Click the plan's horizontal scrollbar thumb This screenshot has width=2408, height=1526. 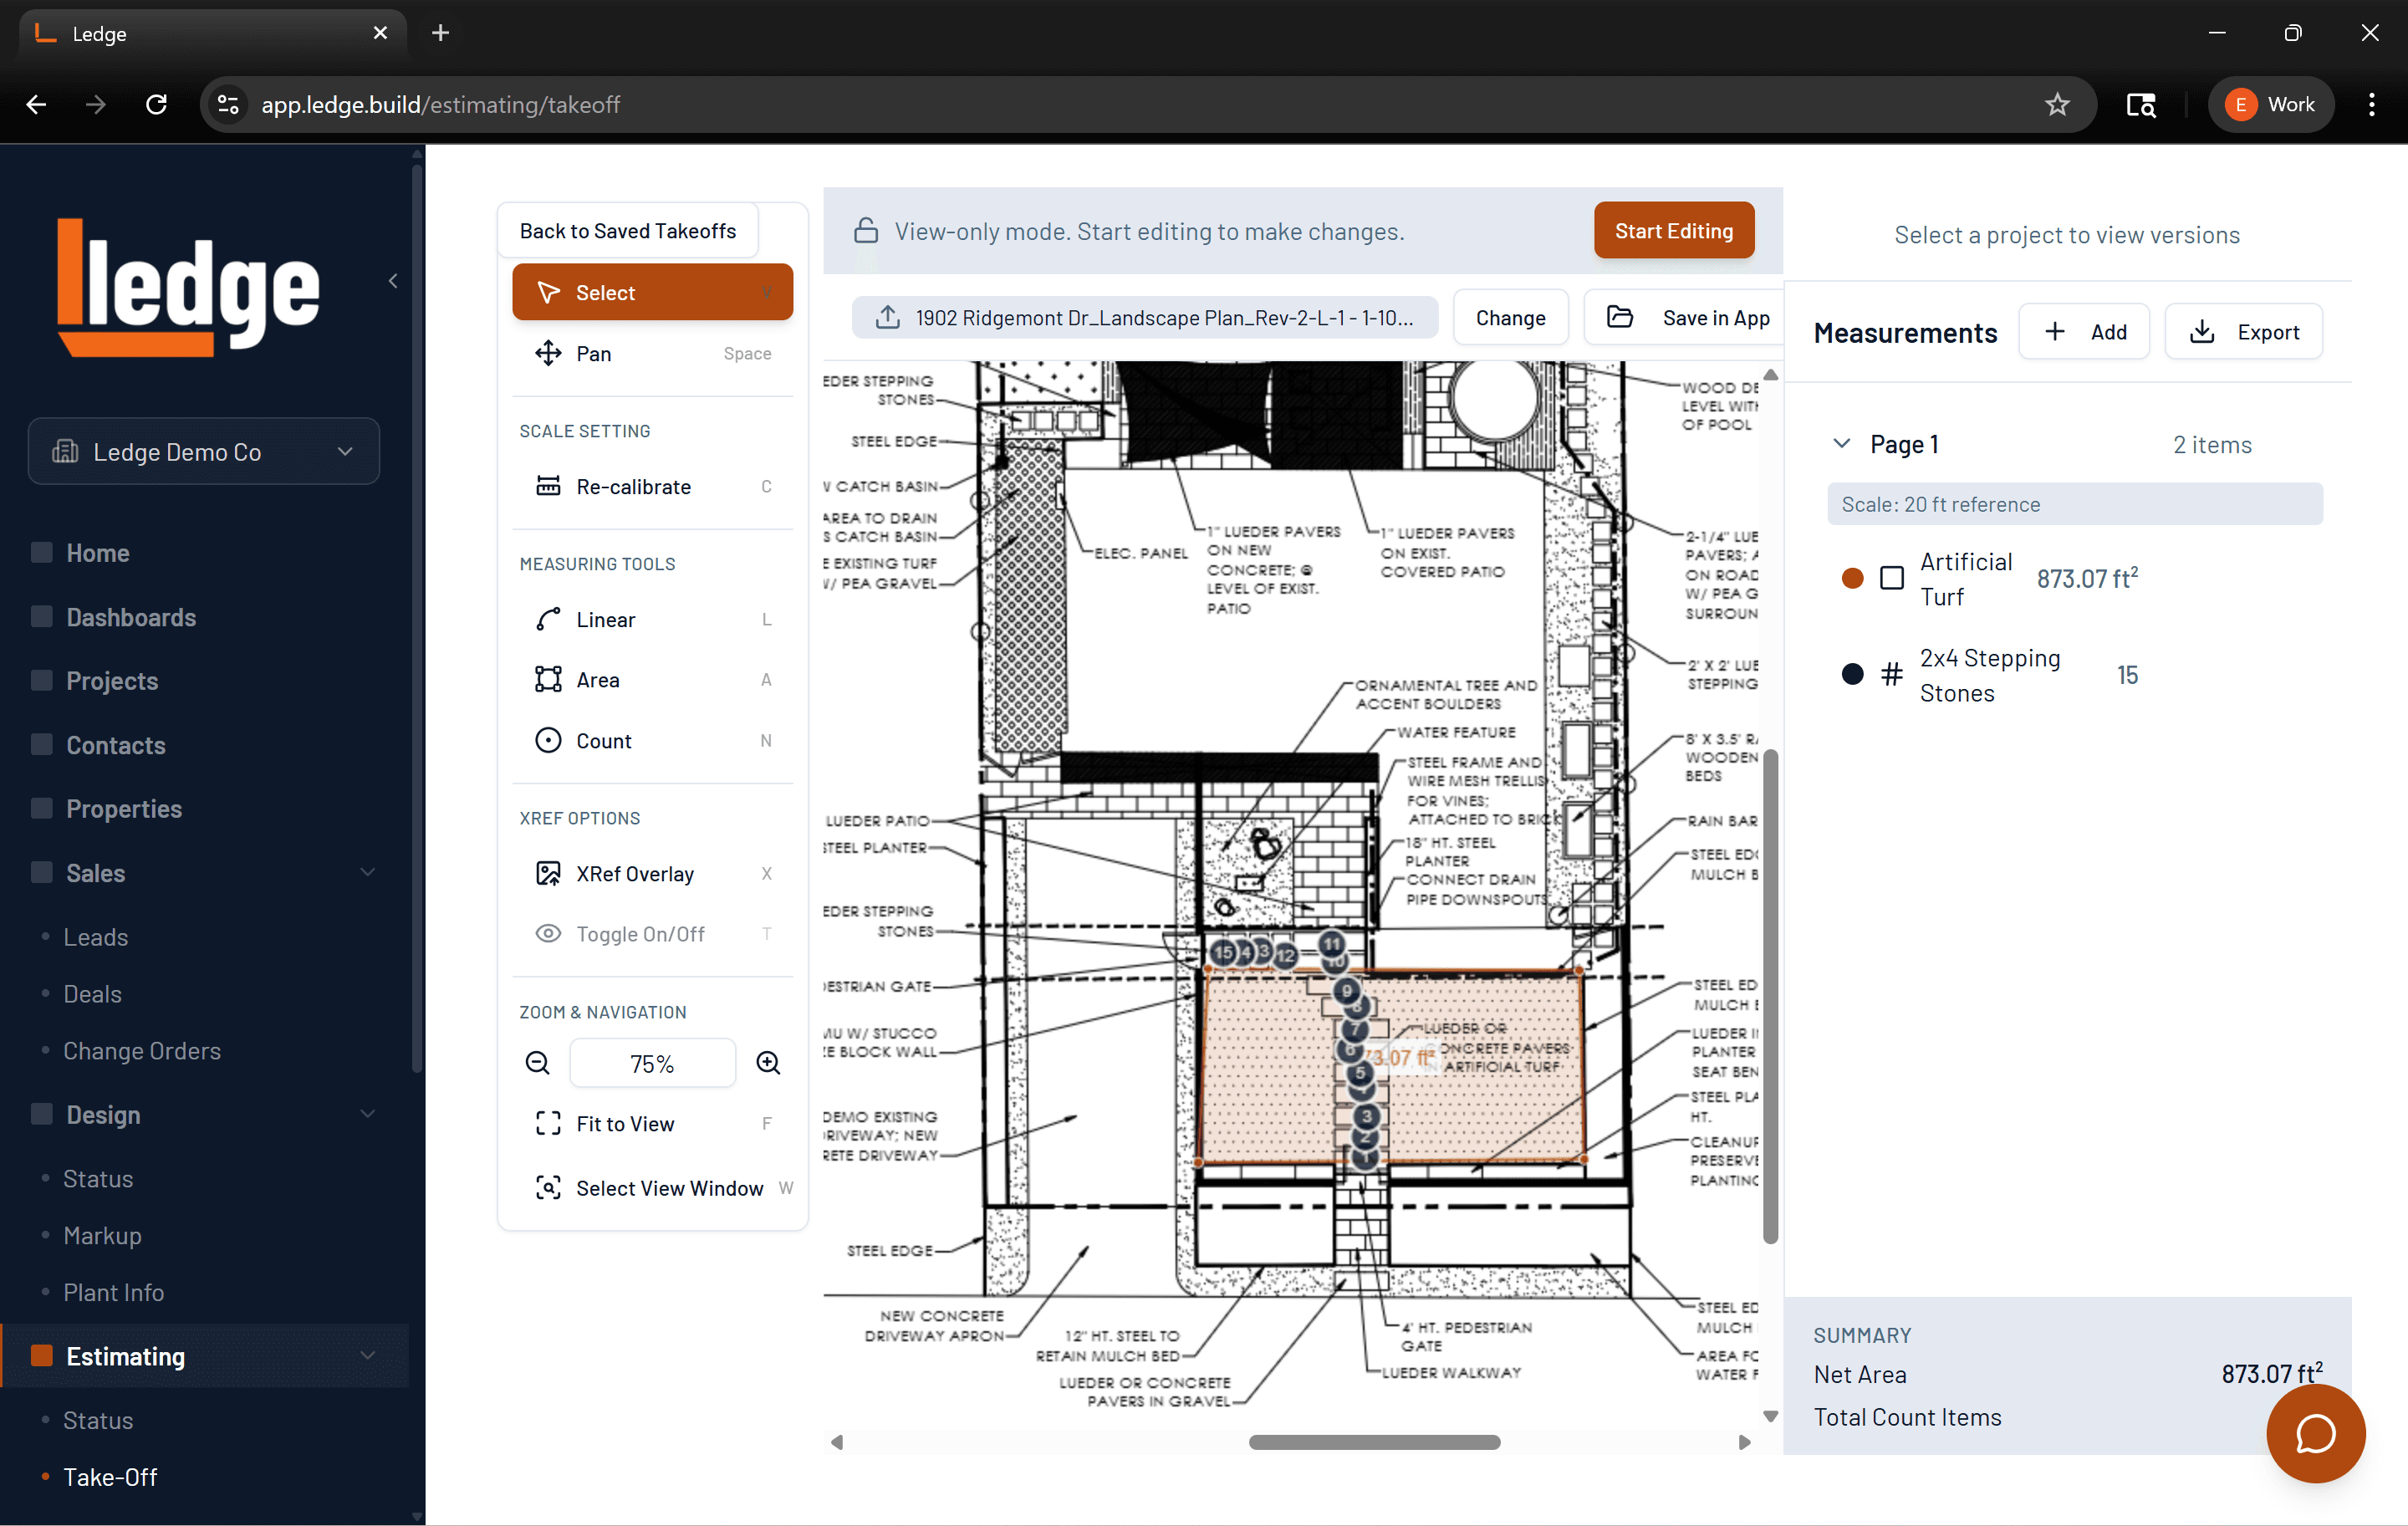point(1374,1442)
